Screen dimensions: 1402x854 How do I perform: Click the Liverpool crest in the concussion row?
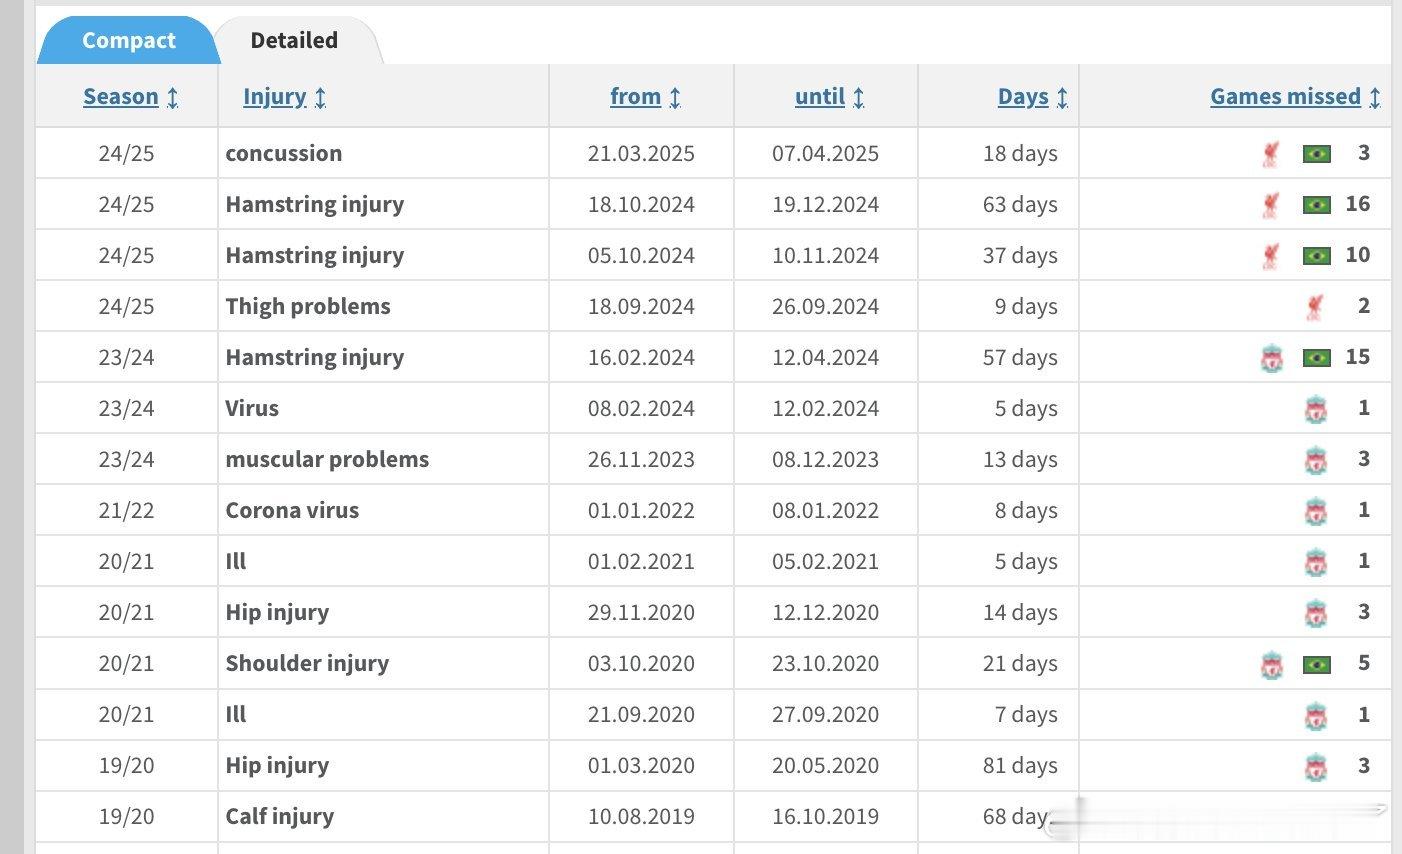pos(1270,154)
